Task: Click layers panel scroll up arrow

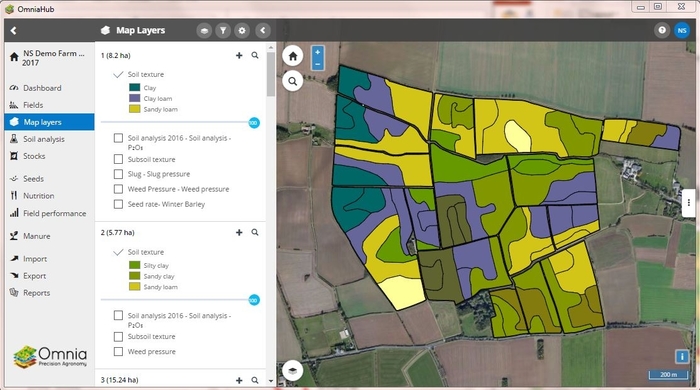Action: (271, 47)
